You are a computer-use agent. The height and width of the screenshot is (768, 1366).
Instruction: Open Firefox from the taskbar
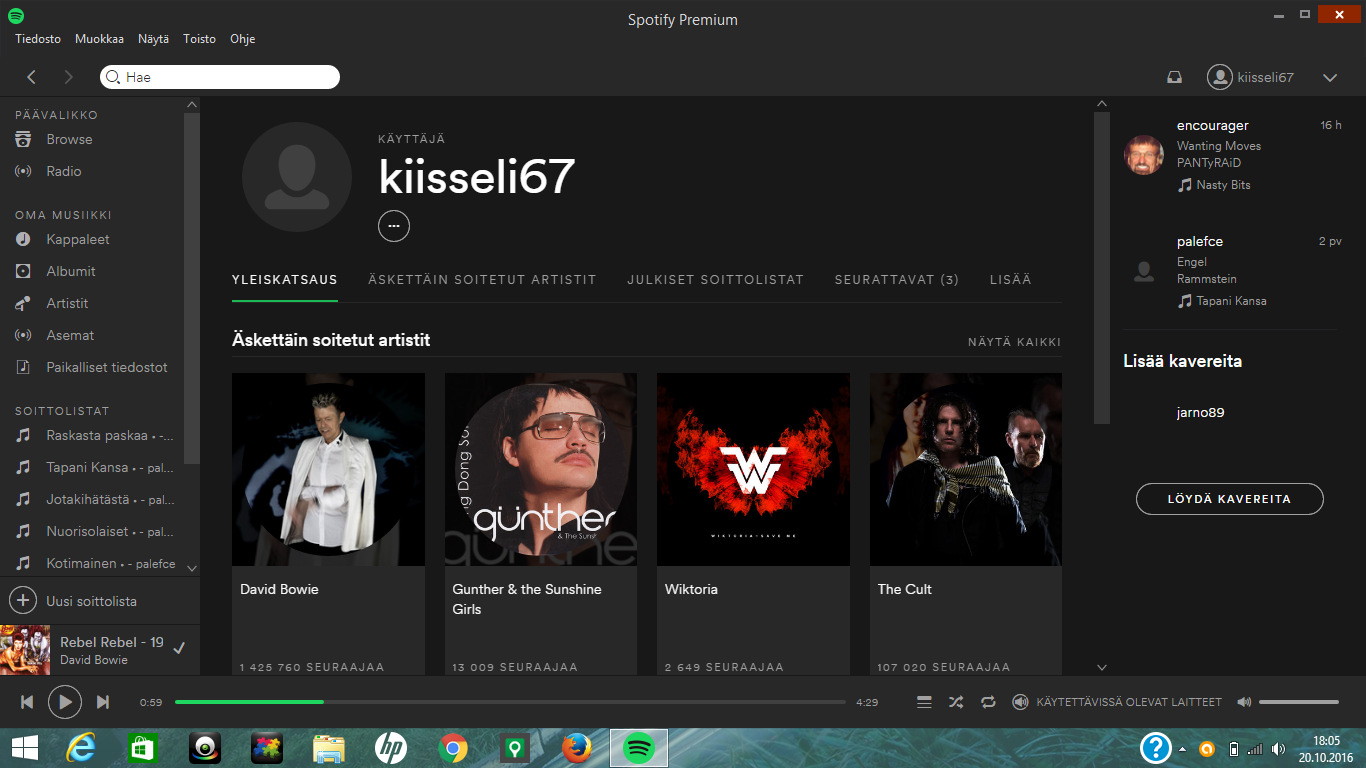point(576,748)
